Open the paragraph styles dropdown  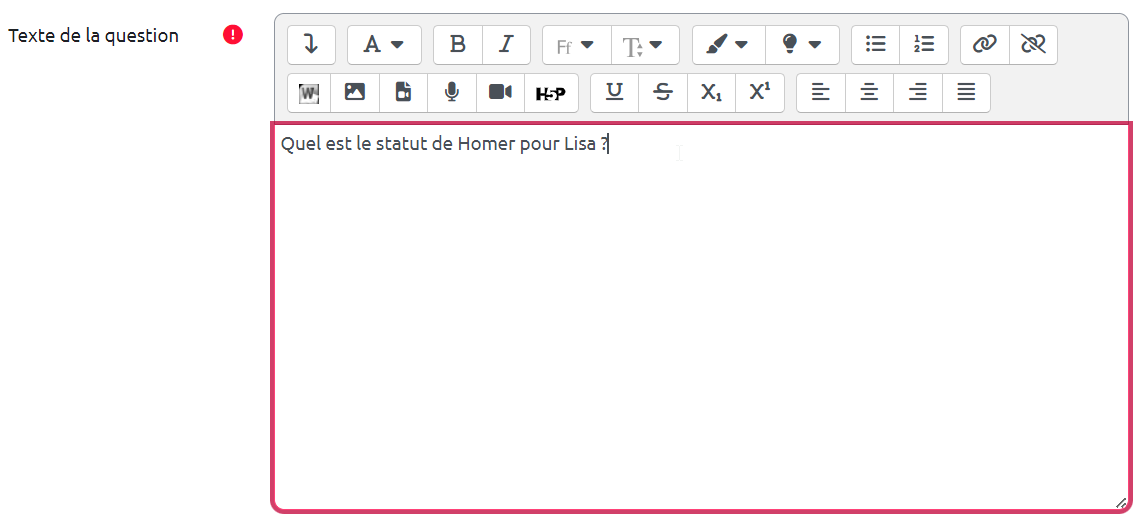384,45
